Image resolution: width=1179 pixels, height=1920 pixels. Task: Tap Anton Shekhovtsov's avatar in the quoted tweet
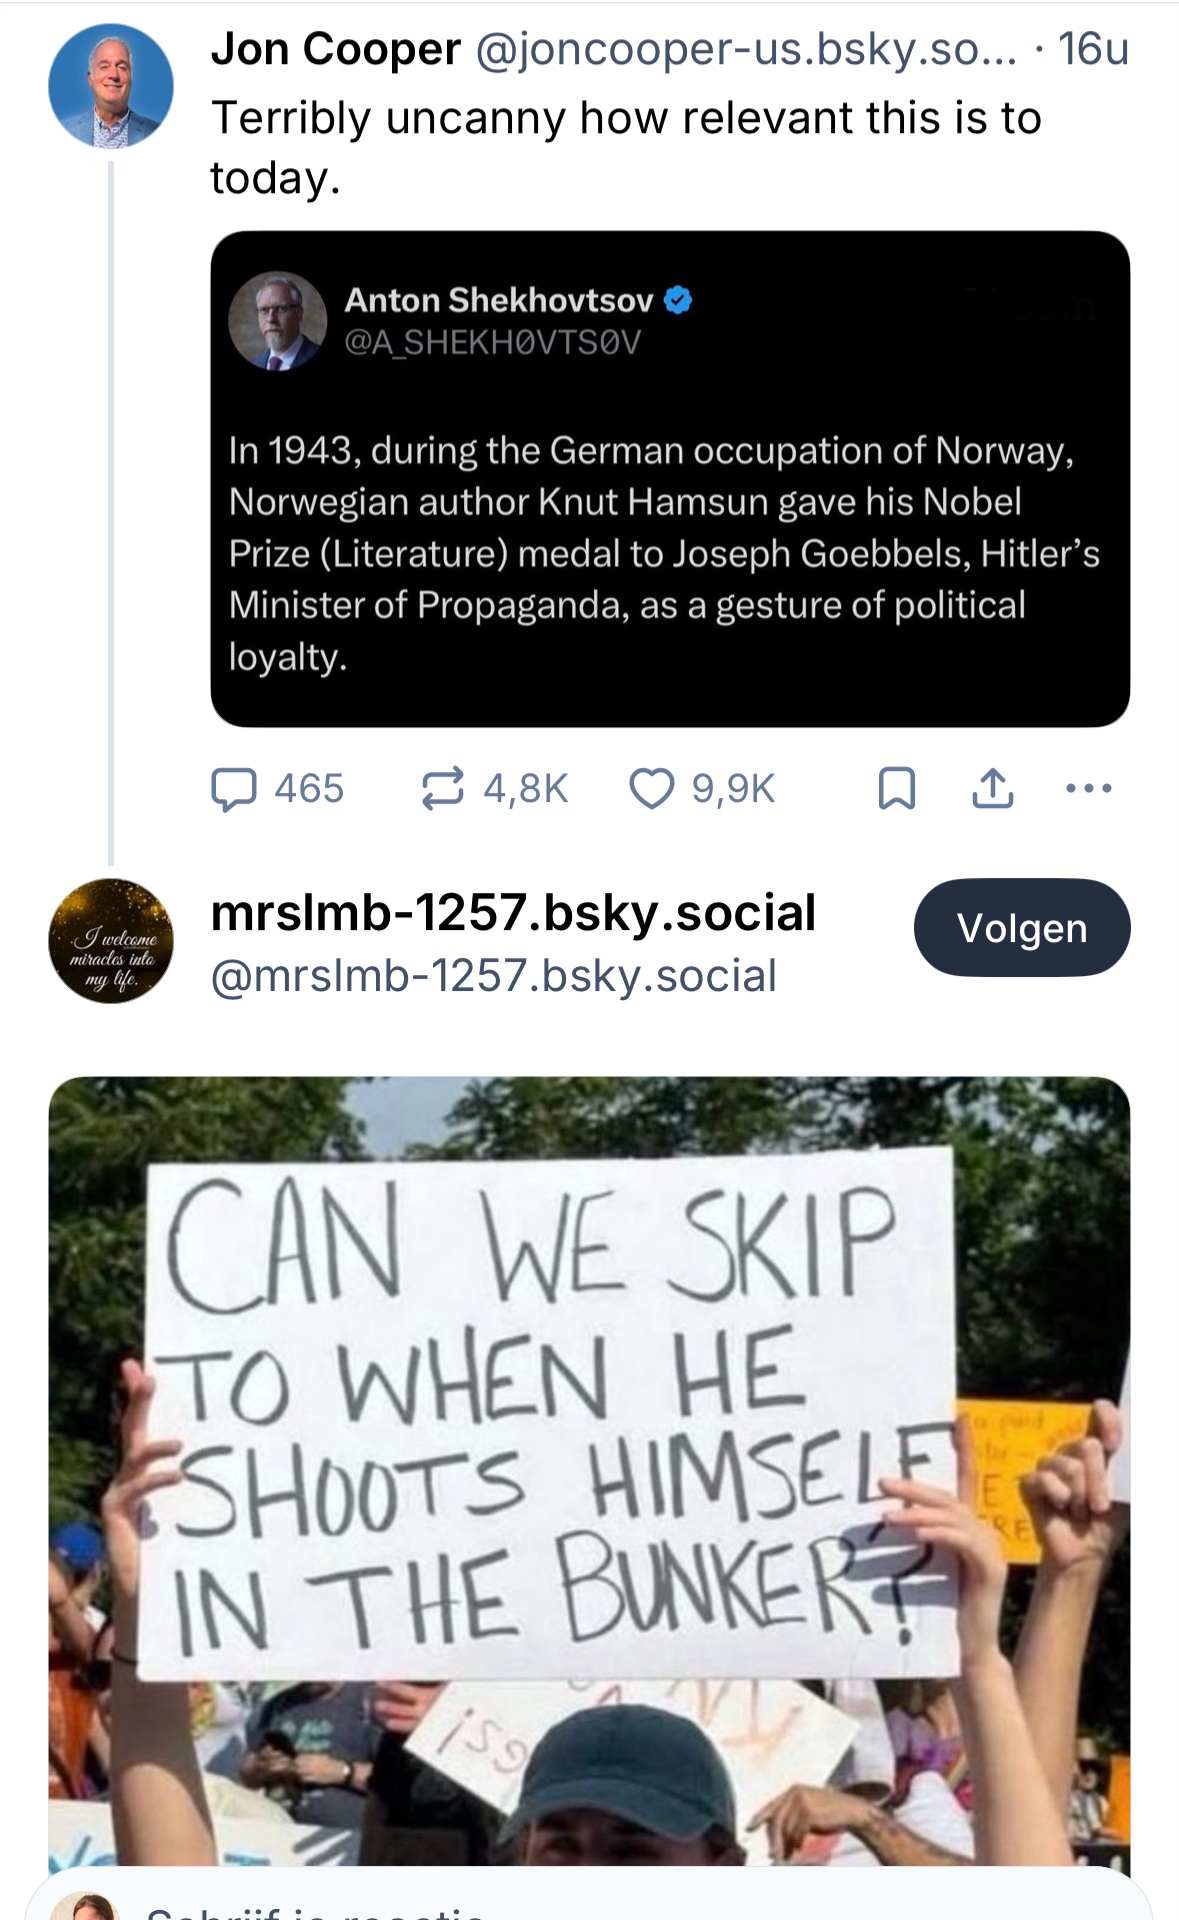pos(278,321)
